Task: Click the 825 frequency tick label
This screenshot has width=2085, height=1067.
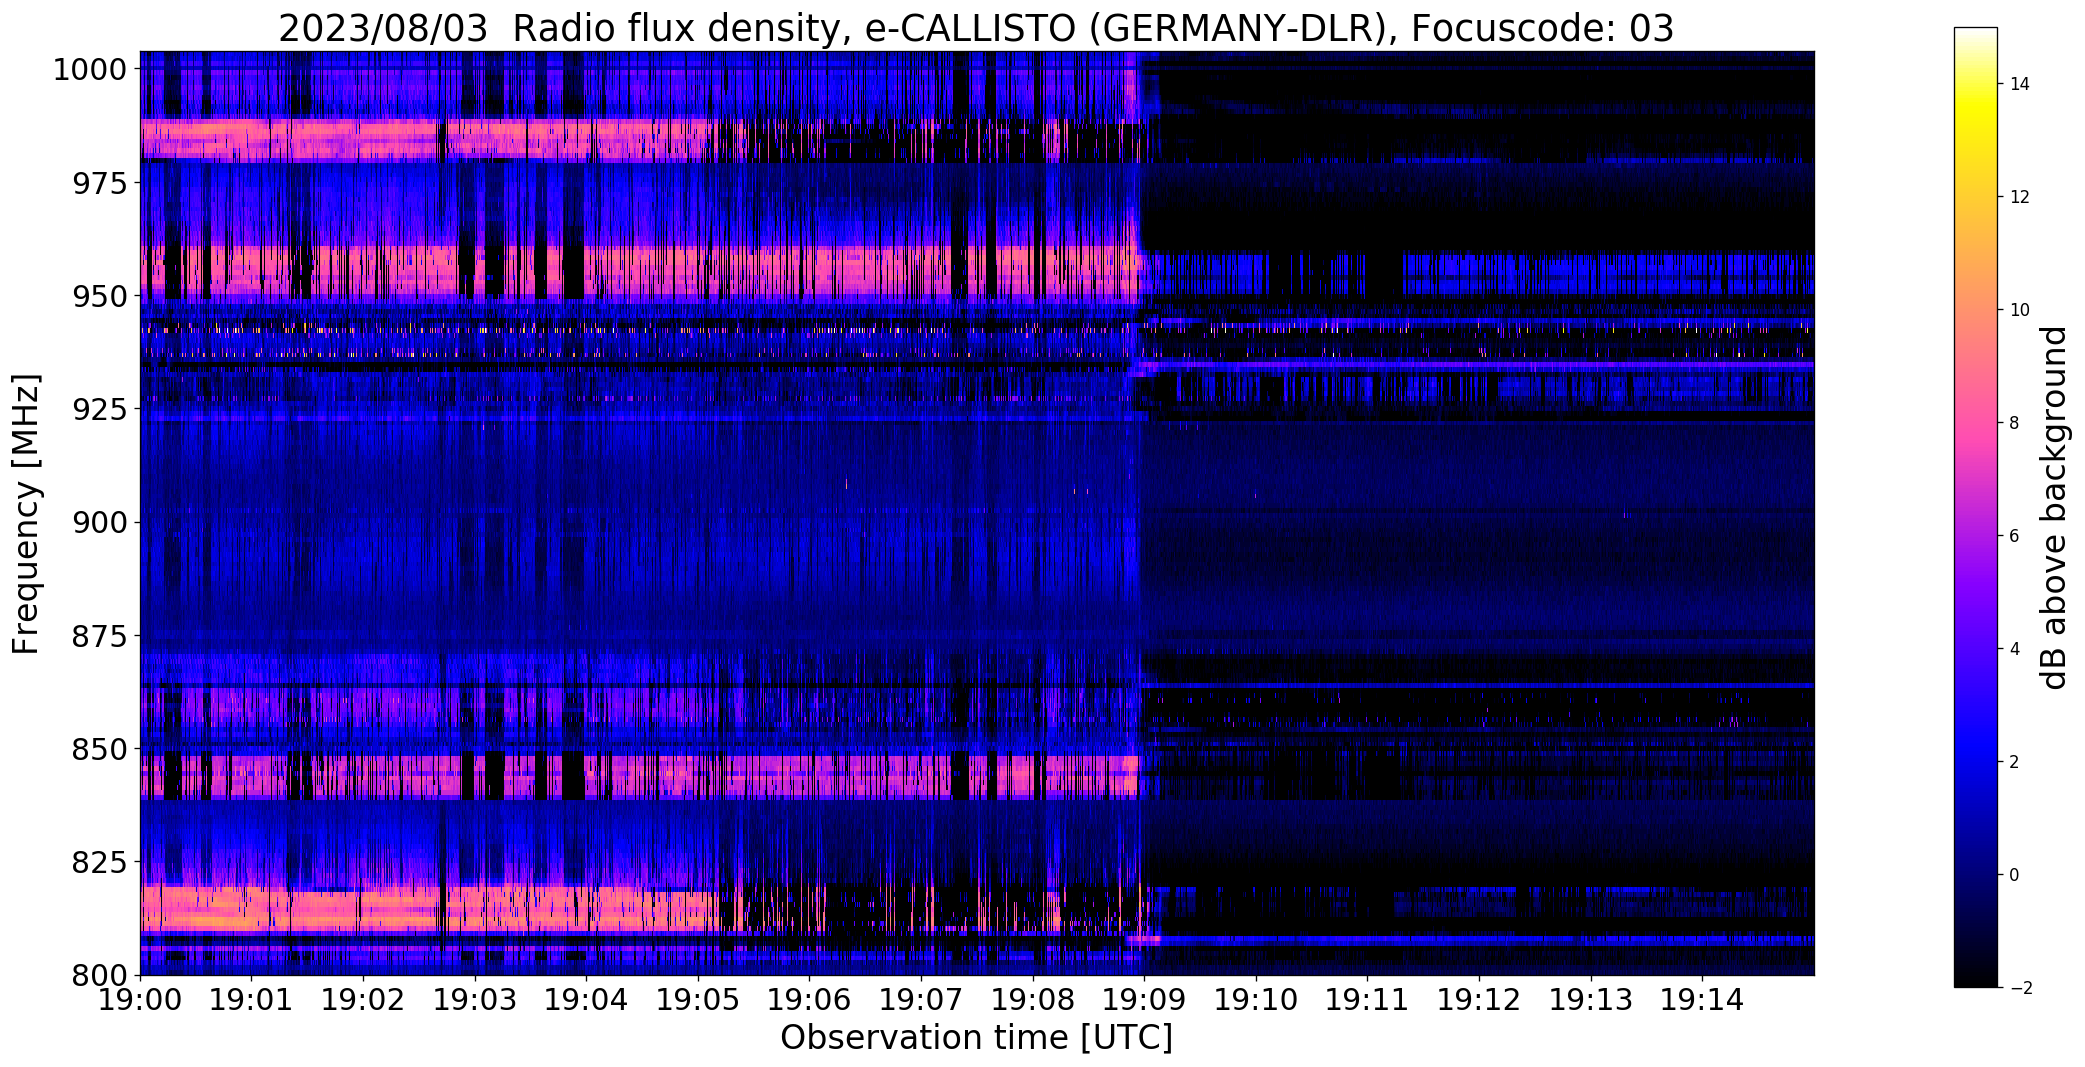Action: [x=99, y=861]
